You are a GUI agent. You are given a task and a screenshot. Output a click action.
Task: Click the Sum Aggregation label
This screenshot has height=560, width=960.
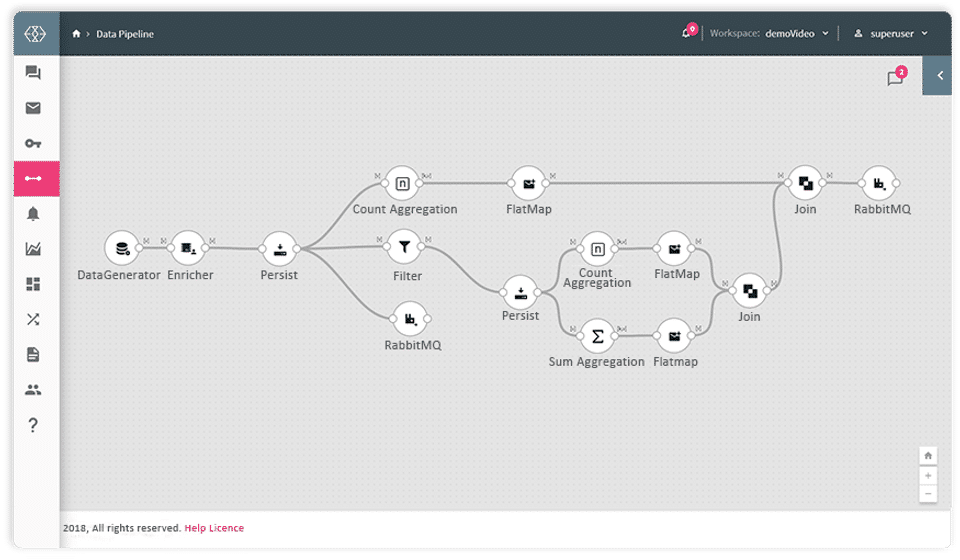pyautogui.click(x=596, y=362)
